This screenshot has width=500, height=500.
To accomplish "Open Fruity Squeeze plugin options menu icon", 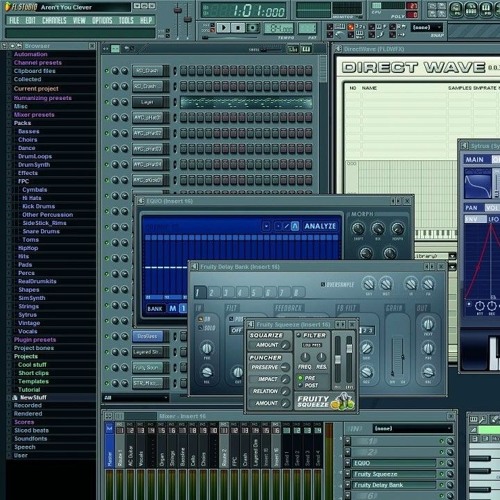I will click(x=251, y=324).
